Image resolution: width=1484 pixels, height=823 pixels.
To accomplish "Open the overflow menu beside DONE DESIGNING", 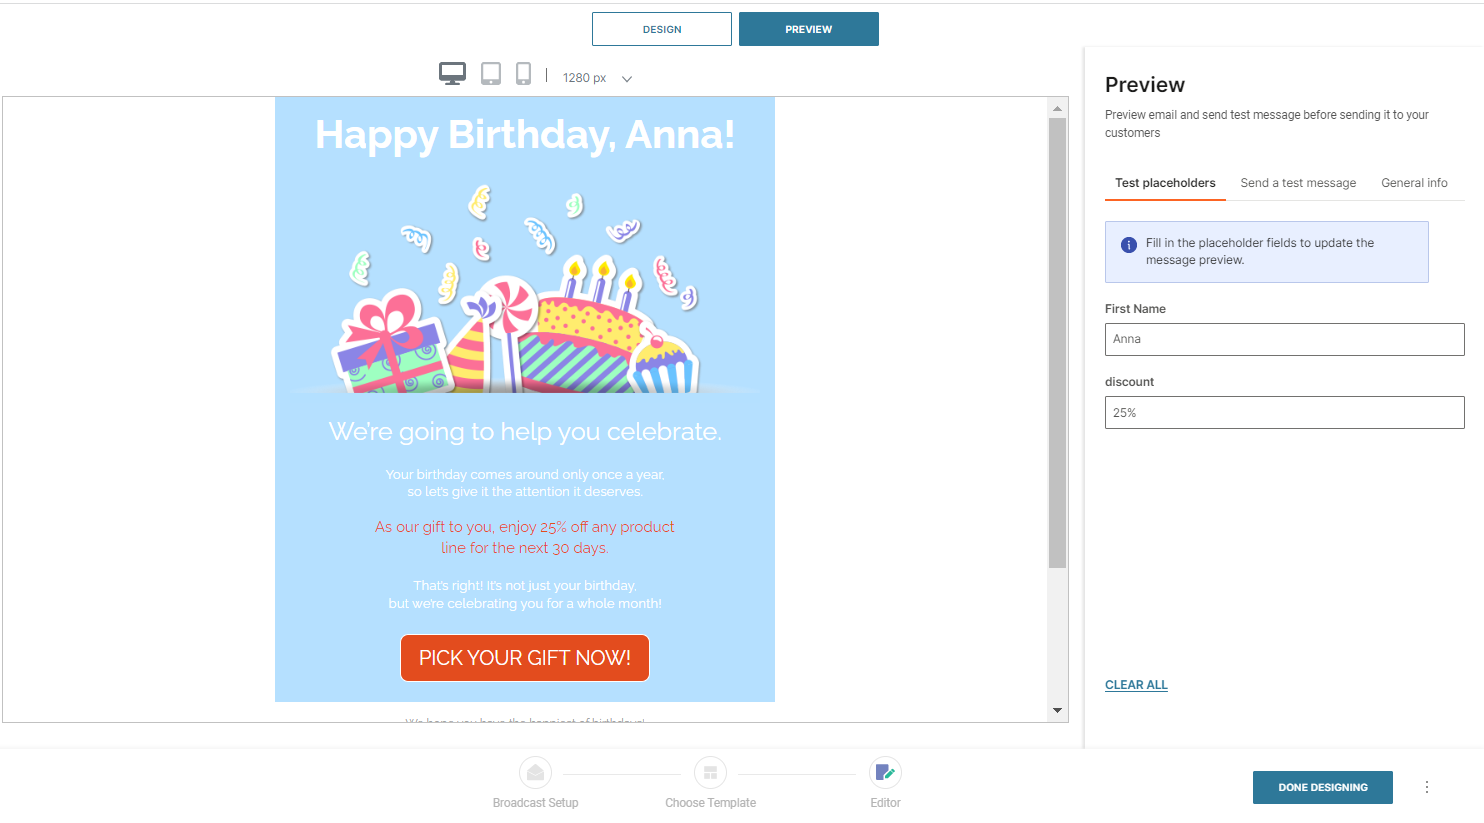I will (1427, 787).
